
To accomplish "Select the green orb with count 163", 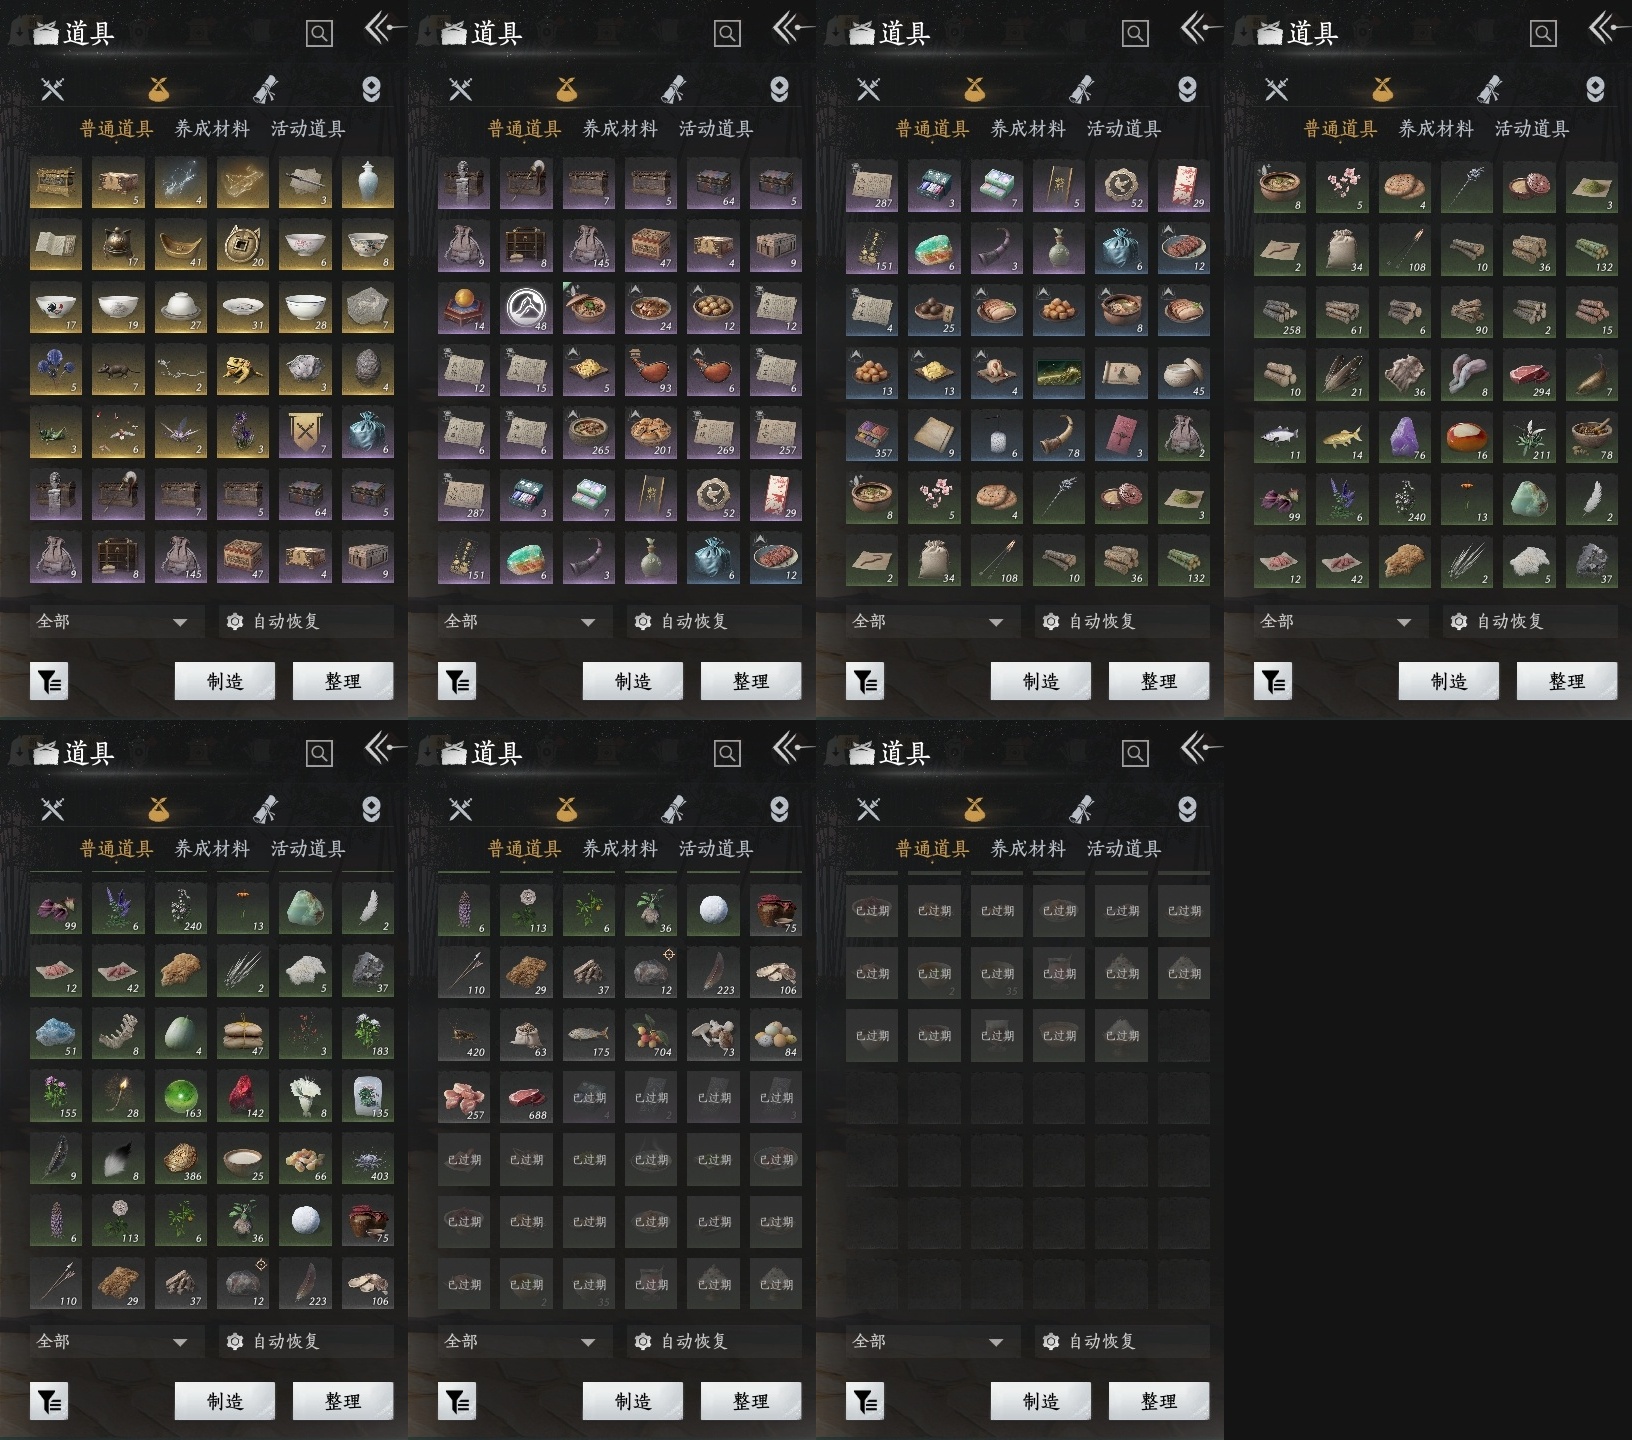I will click(x=181, y=1097).
